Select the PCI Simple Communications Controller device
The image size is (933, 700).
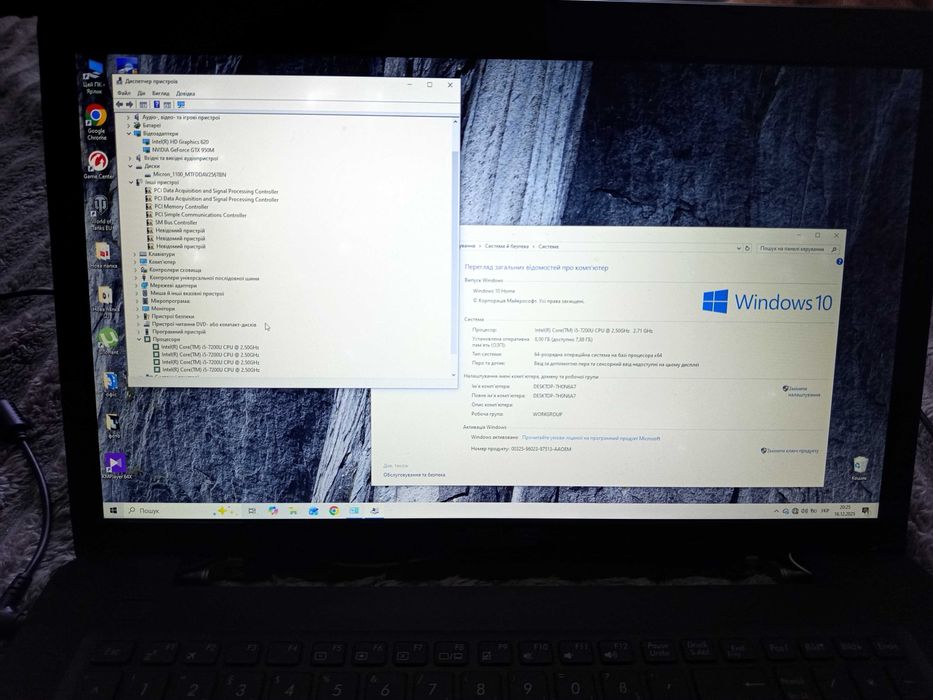tap(196, 215)
